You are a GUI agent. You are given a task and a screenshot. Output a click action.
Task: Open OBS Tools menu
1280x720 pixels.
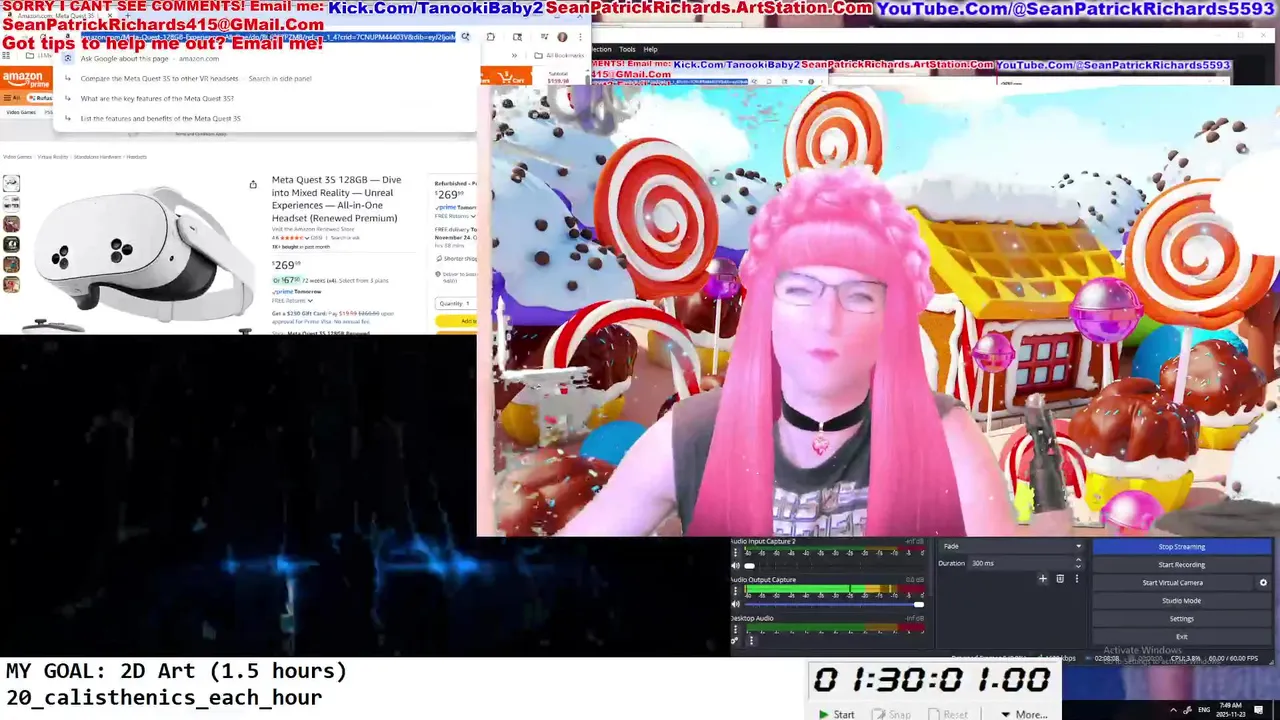[x=627, y=49]
